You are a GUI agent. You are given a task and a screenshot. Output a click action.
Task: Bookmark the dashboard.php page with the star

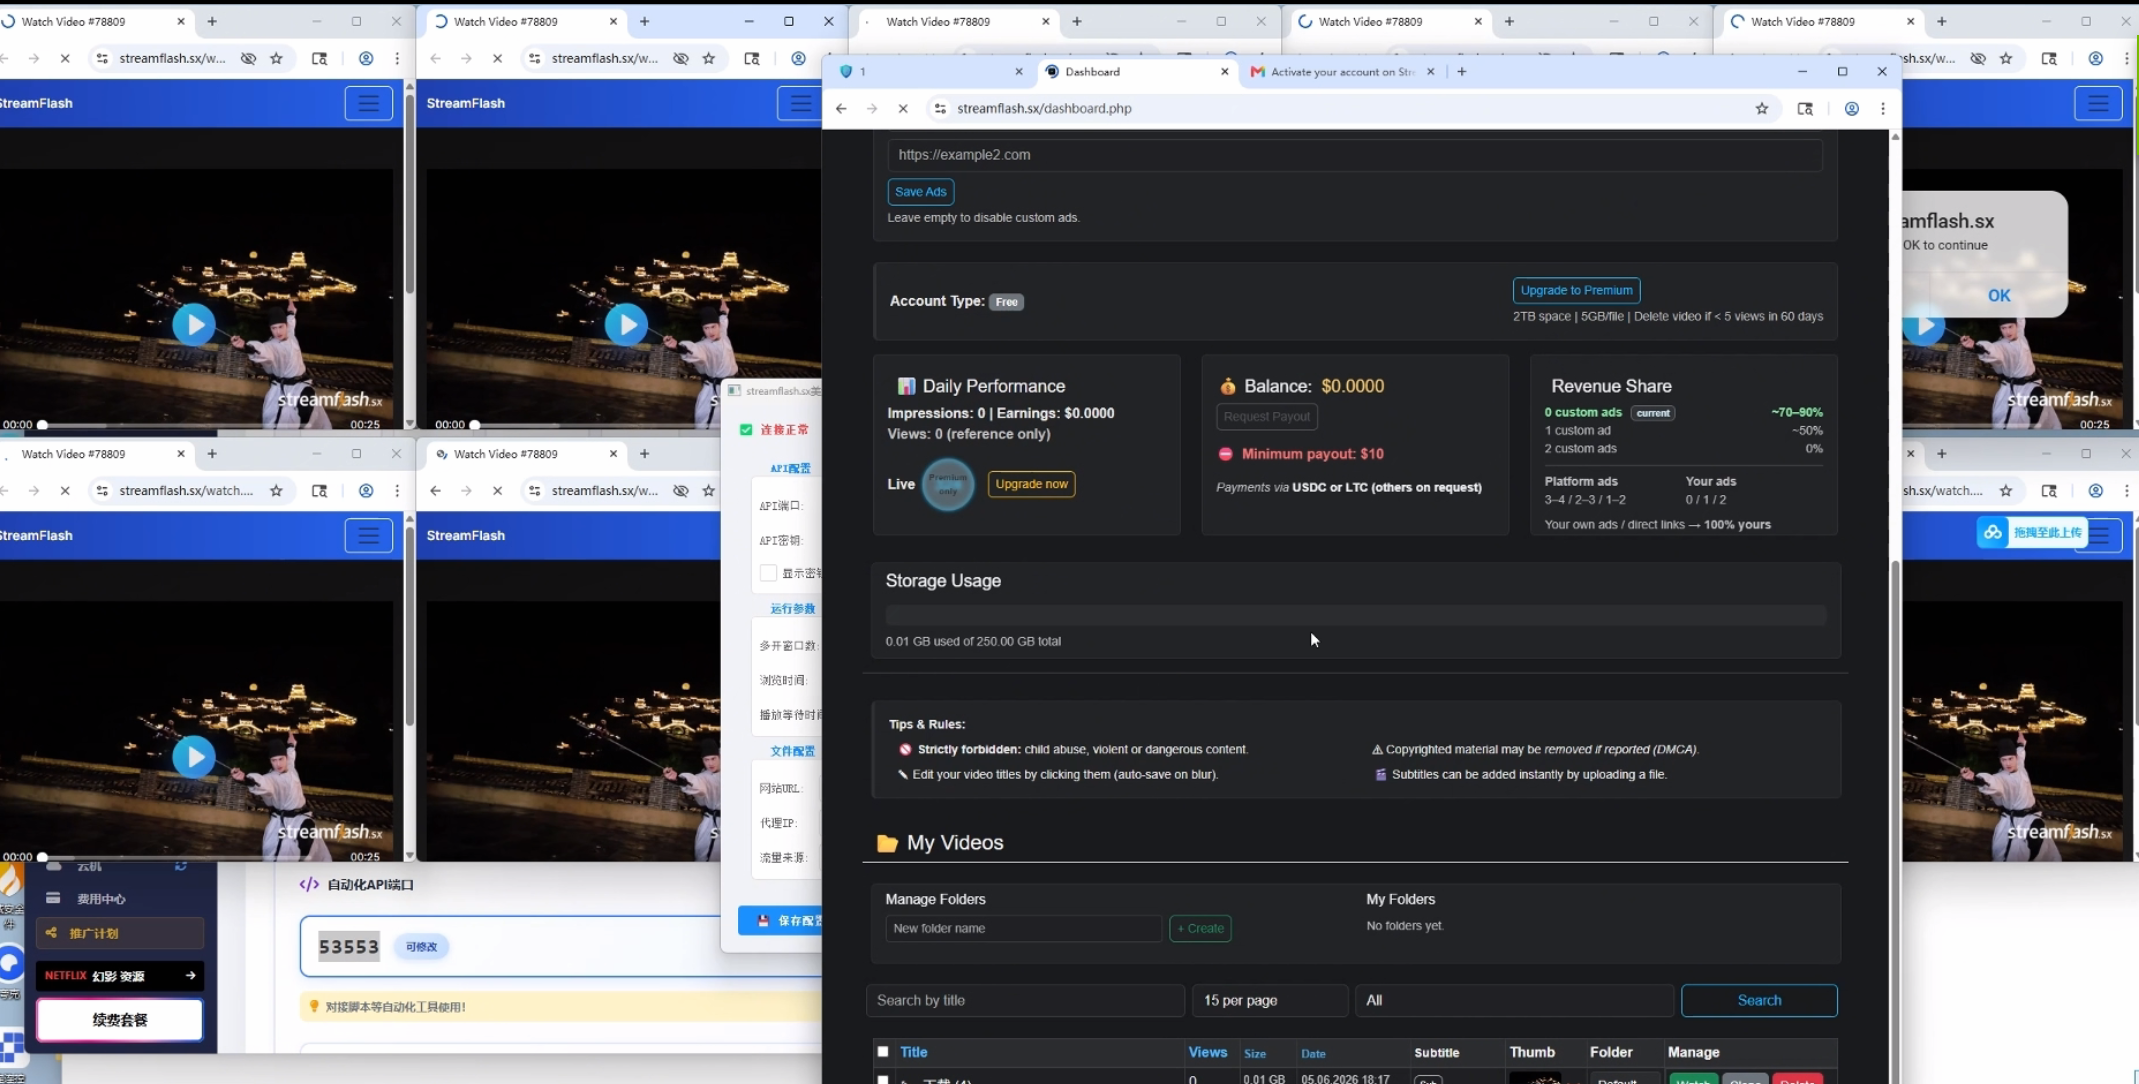1762,108
